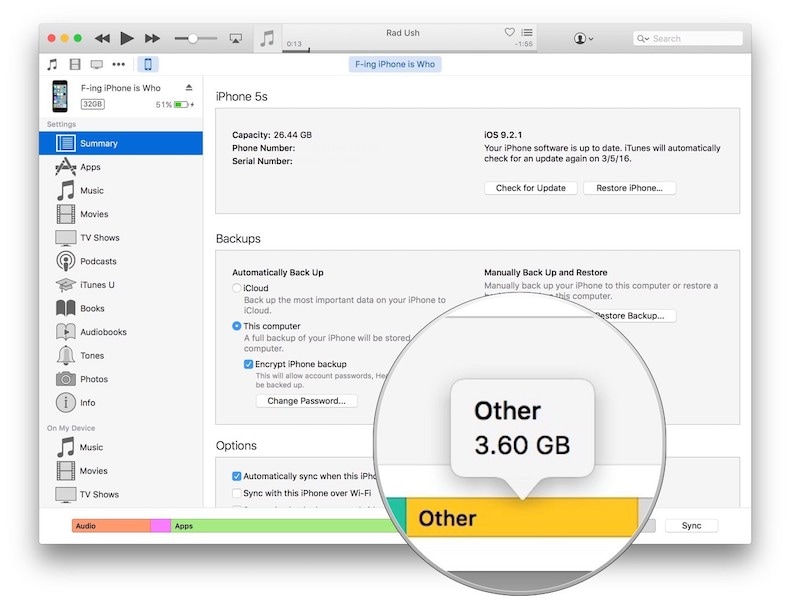
Task: Skip to next track with fast-forward
Action: point(152,38)
